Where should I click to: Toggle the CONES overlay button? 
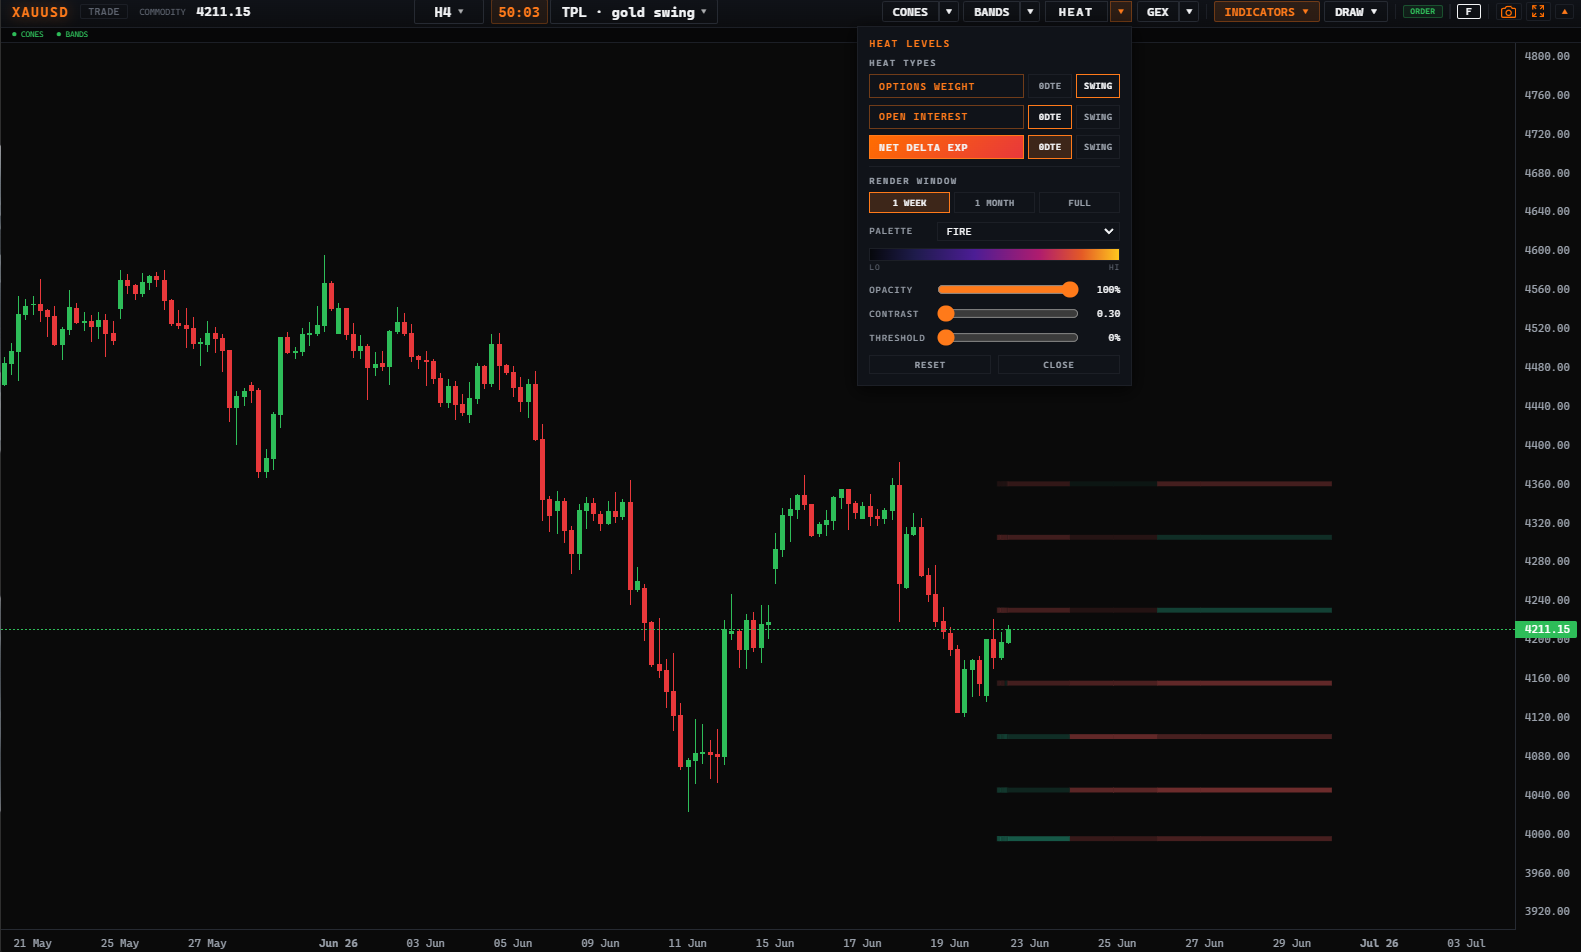[910, 12]
